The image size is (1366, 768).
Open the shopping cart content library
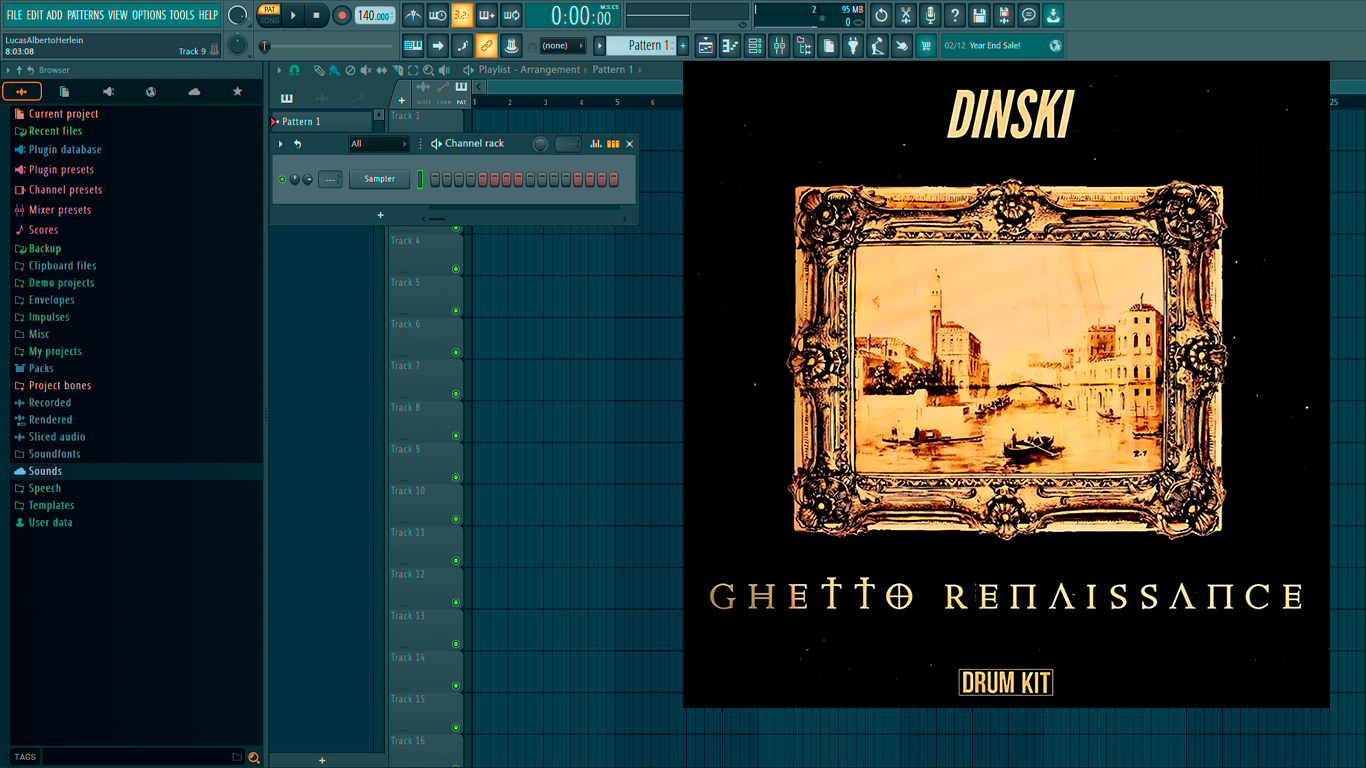(926, 45)
